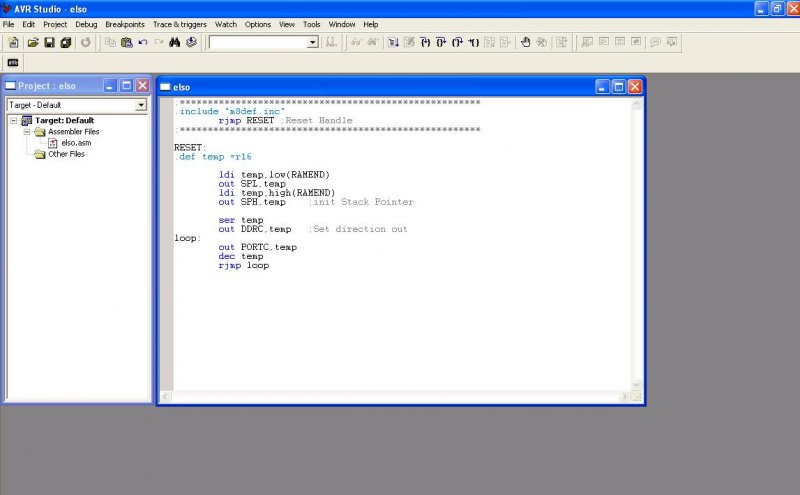Click the editor's vertical scrollbar up arrow
This screenshot has height=495, width=800.
(636, 104)
